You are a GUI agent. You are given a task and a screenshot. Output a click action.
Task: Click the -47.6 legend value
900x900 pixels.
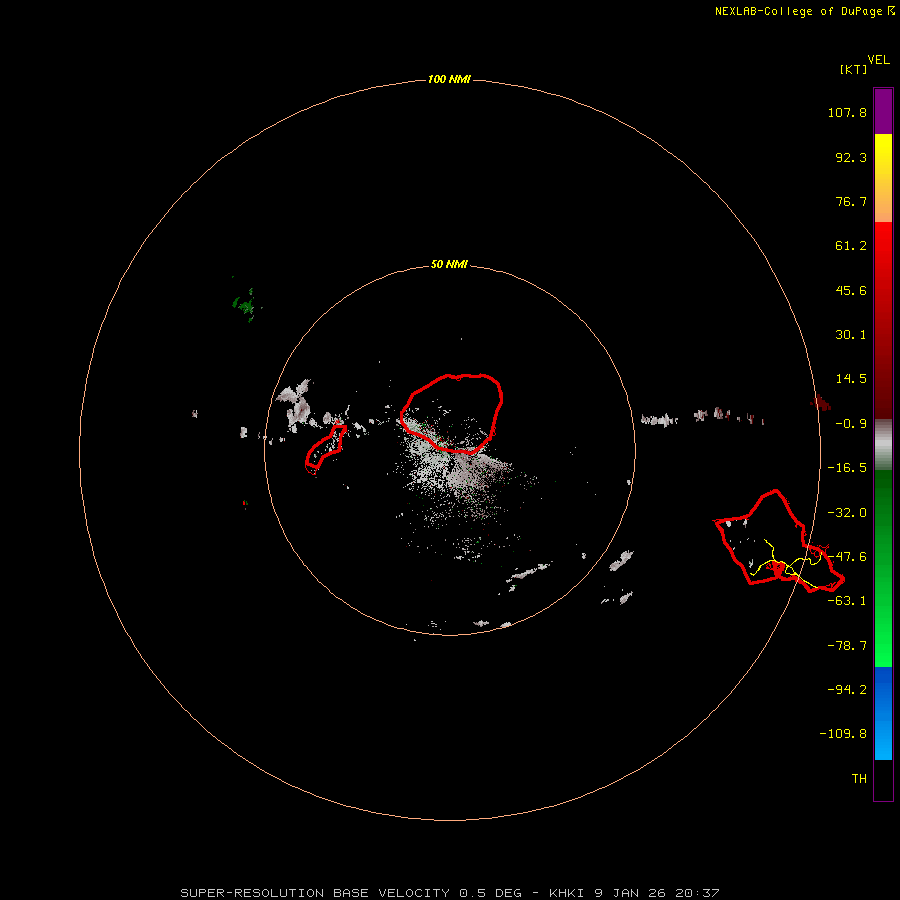(847, 557)
